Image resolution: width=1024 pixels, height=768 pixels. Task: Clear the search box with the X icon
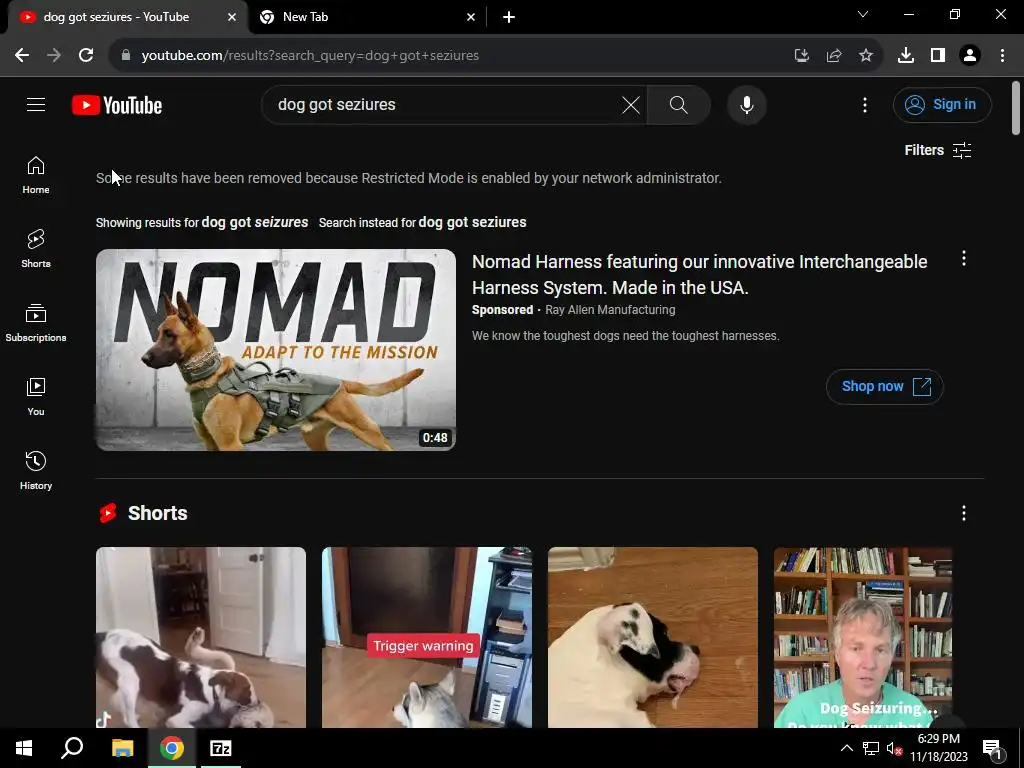(631, 104)
